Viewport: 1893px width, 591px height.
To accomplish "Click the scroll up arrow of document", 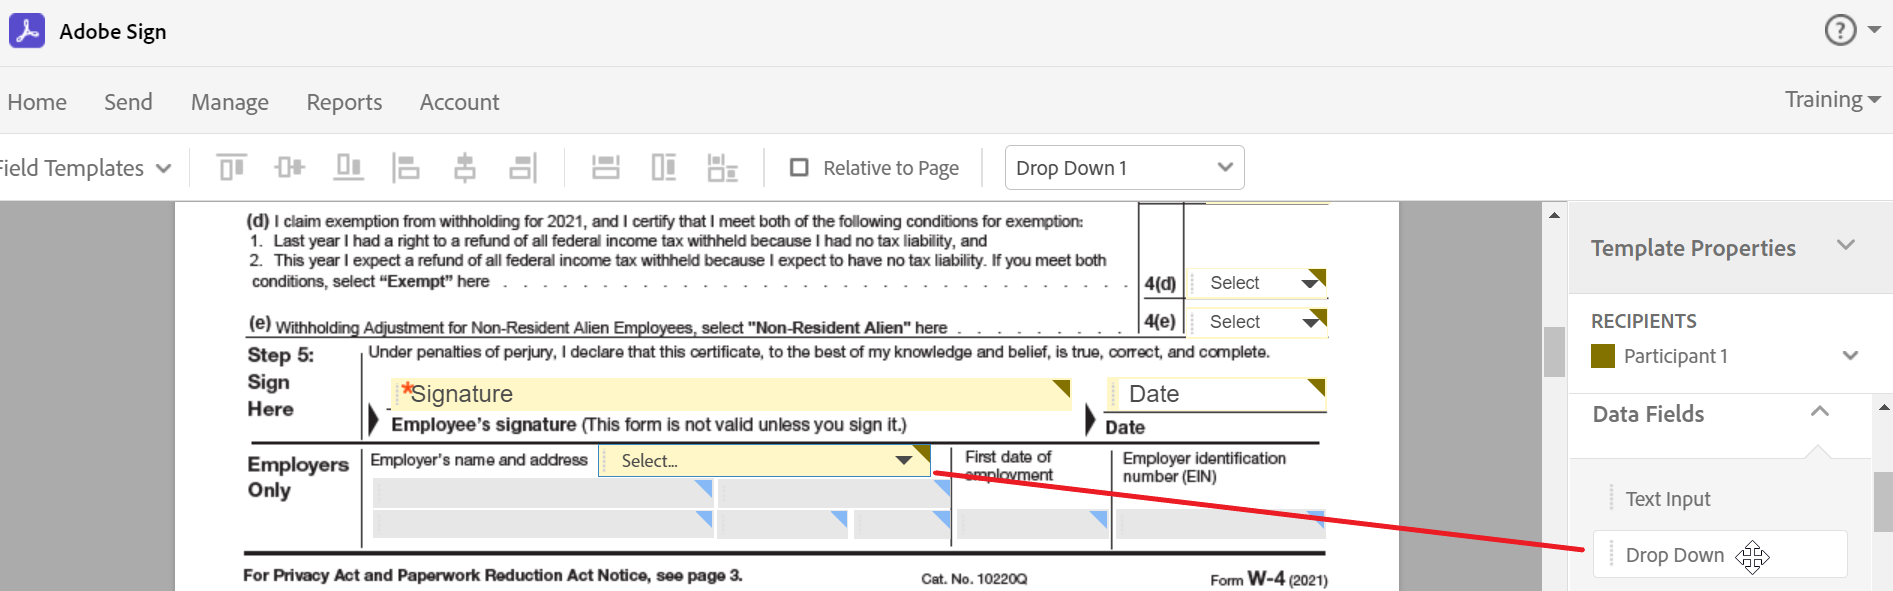I will coord(1554,215).
